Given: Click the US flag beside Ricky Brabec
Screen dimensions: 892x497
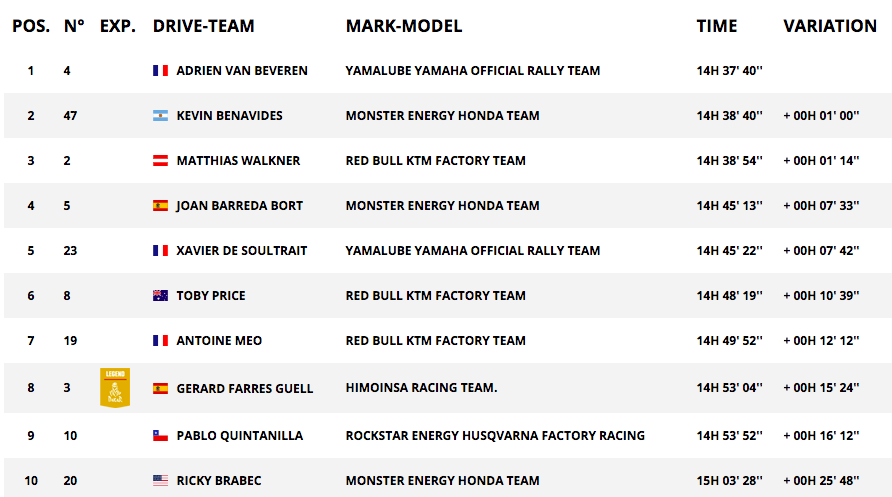Looking at the screenshot, I should 160,481.
